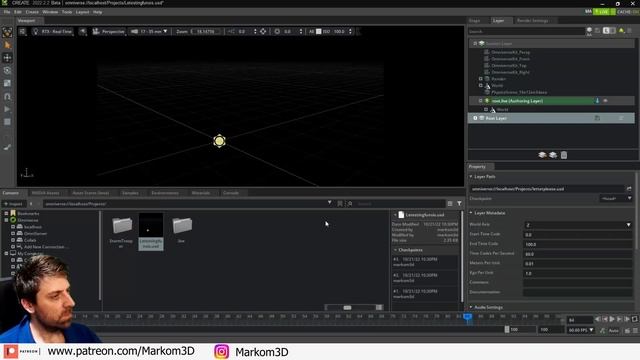Select the arrow selection tool in left toolbar

coord(7,45)
